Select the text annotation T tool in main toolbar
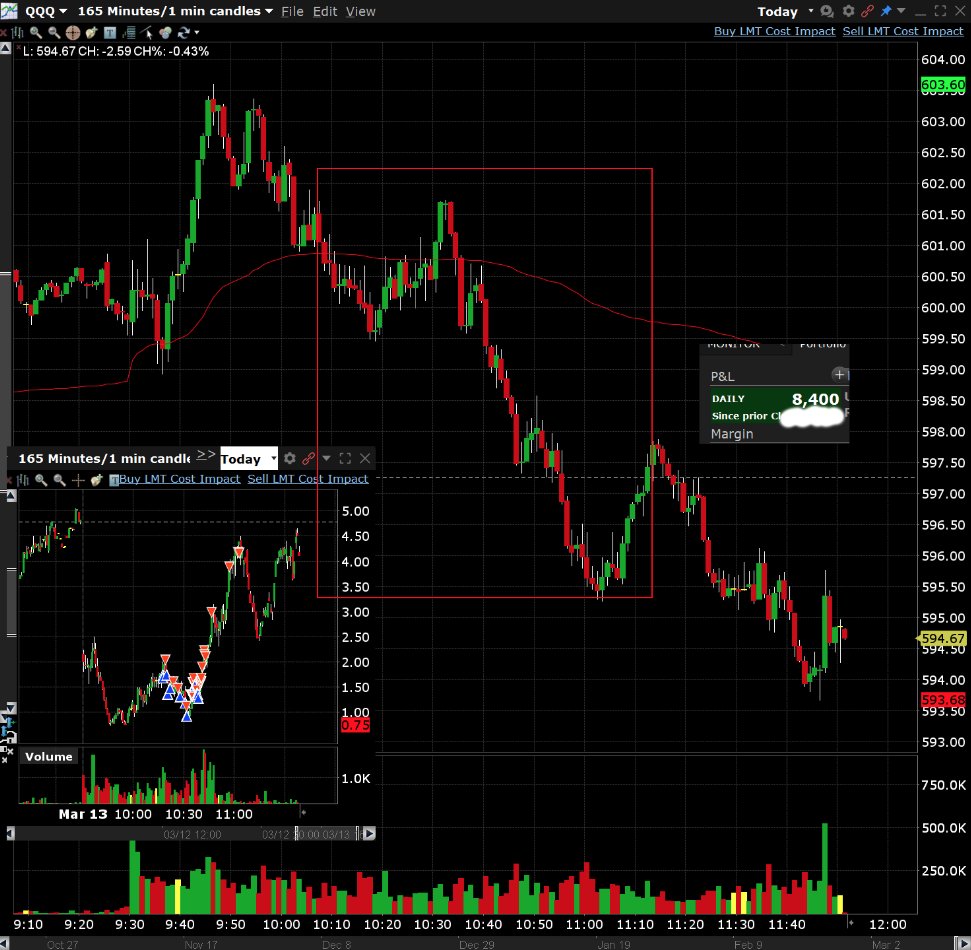 [x=110, y=32]
